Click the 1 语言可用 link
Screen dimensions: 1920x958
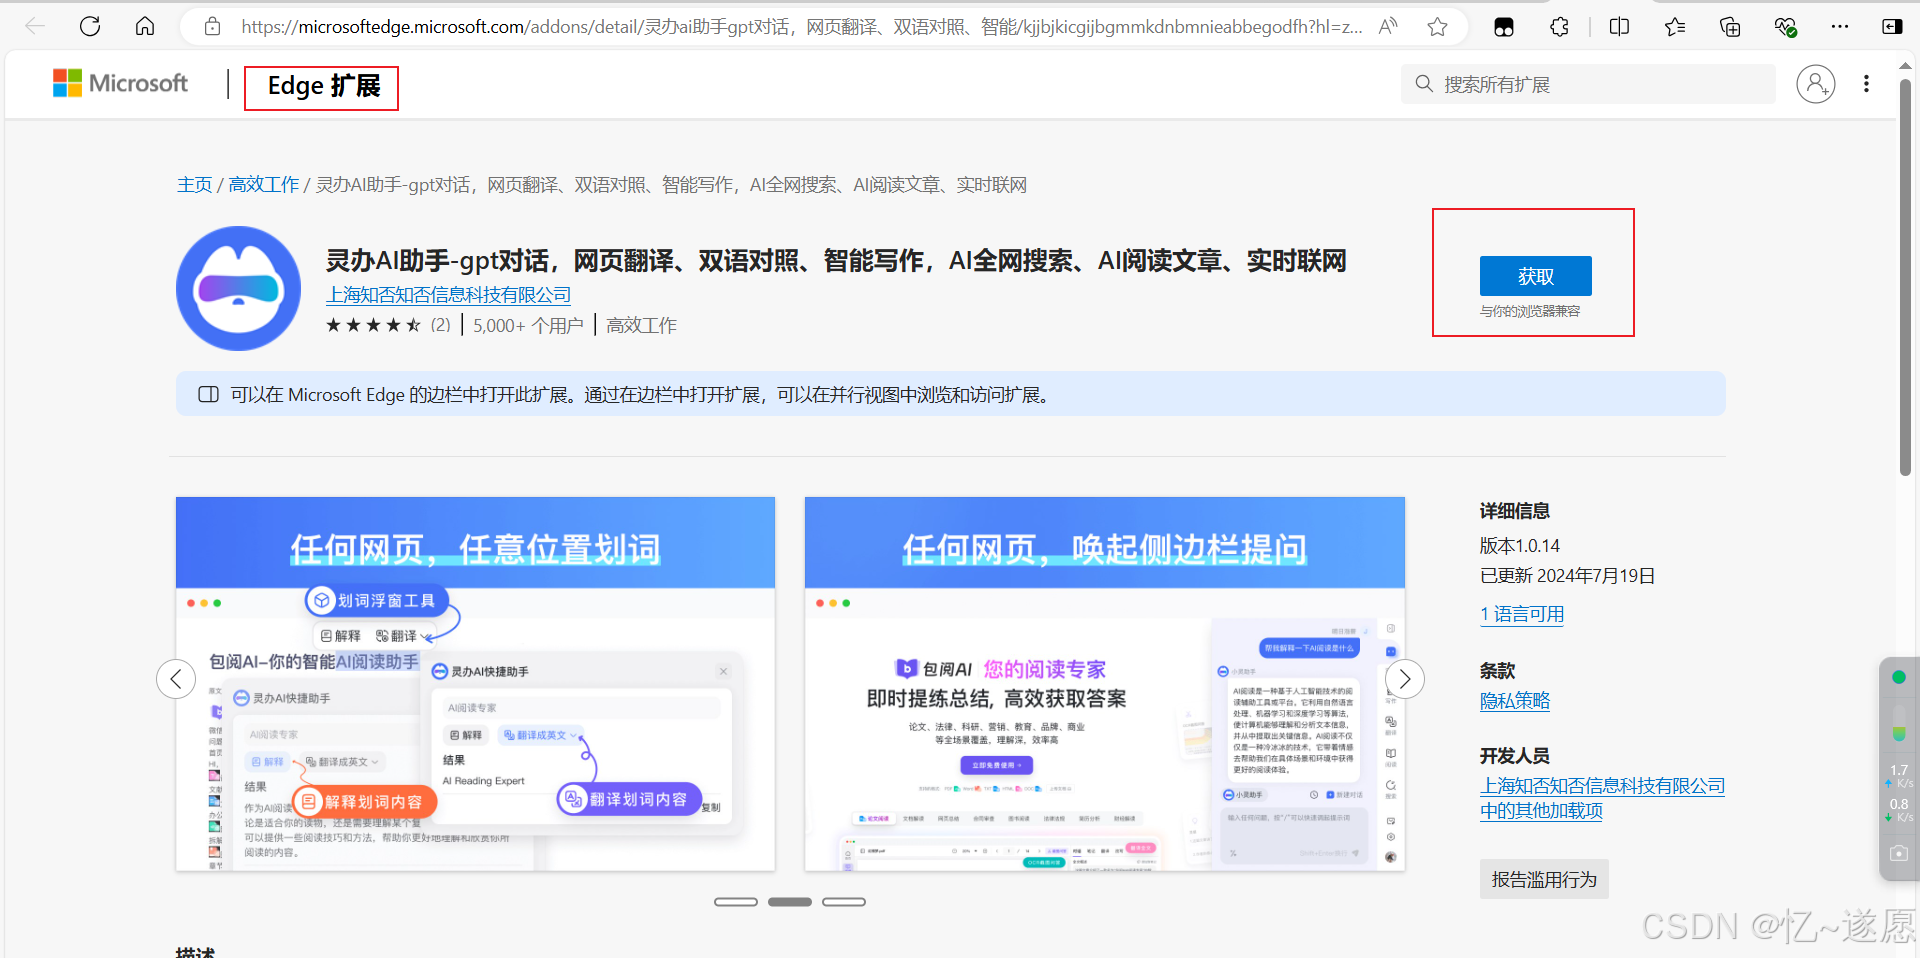[x=1522, y=615]
